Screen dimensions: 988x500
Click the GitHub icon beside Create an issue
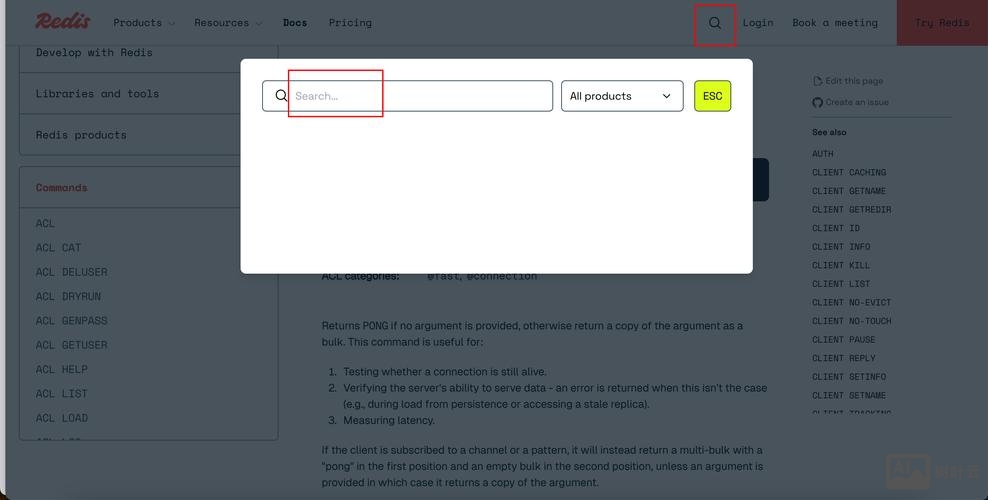pyautogui.click(x=817, y=102)
